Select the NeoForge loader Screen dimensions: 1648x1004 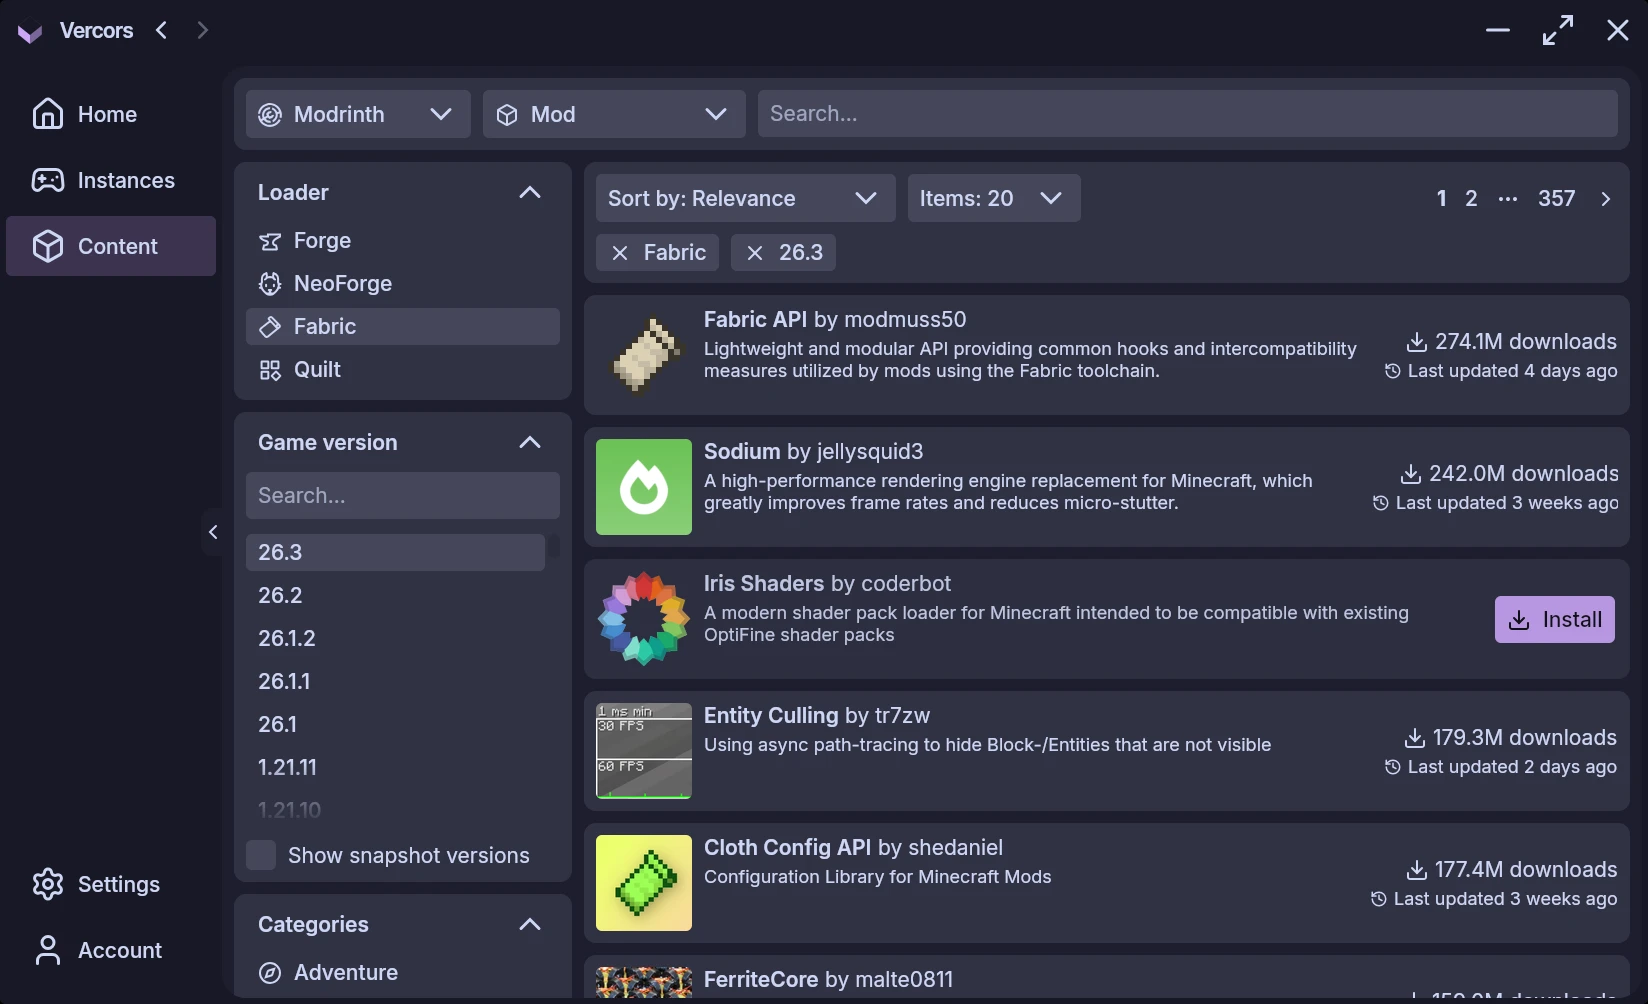click(x=403, y=284)
